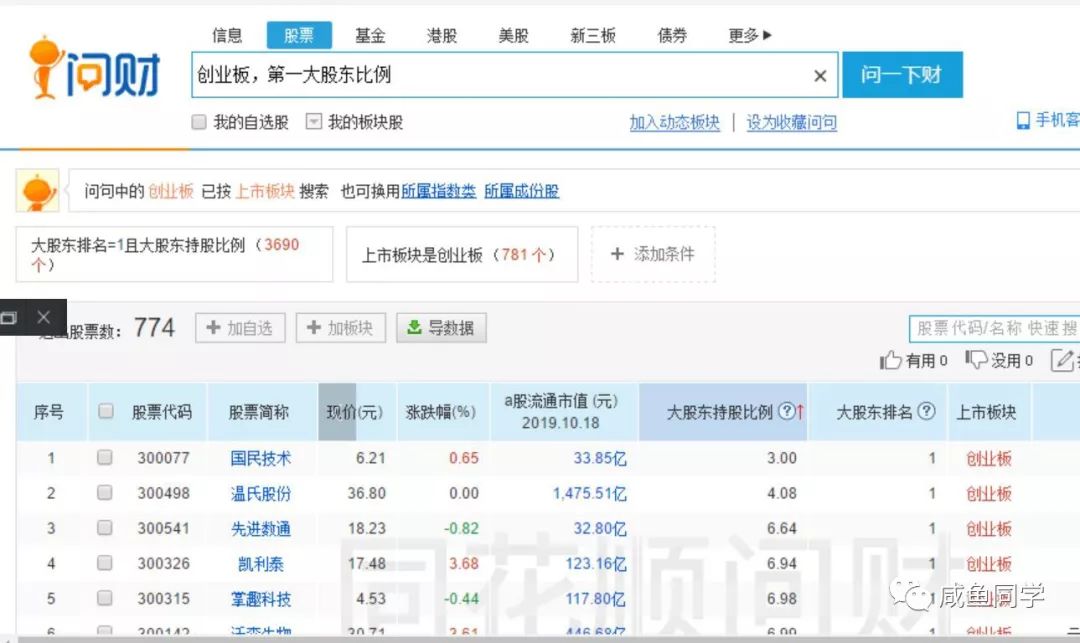The height and width of the screenshot is (643, 1080).
Task: Open the 信息 tab
Action: [x=227, y=35]
